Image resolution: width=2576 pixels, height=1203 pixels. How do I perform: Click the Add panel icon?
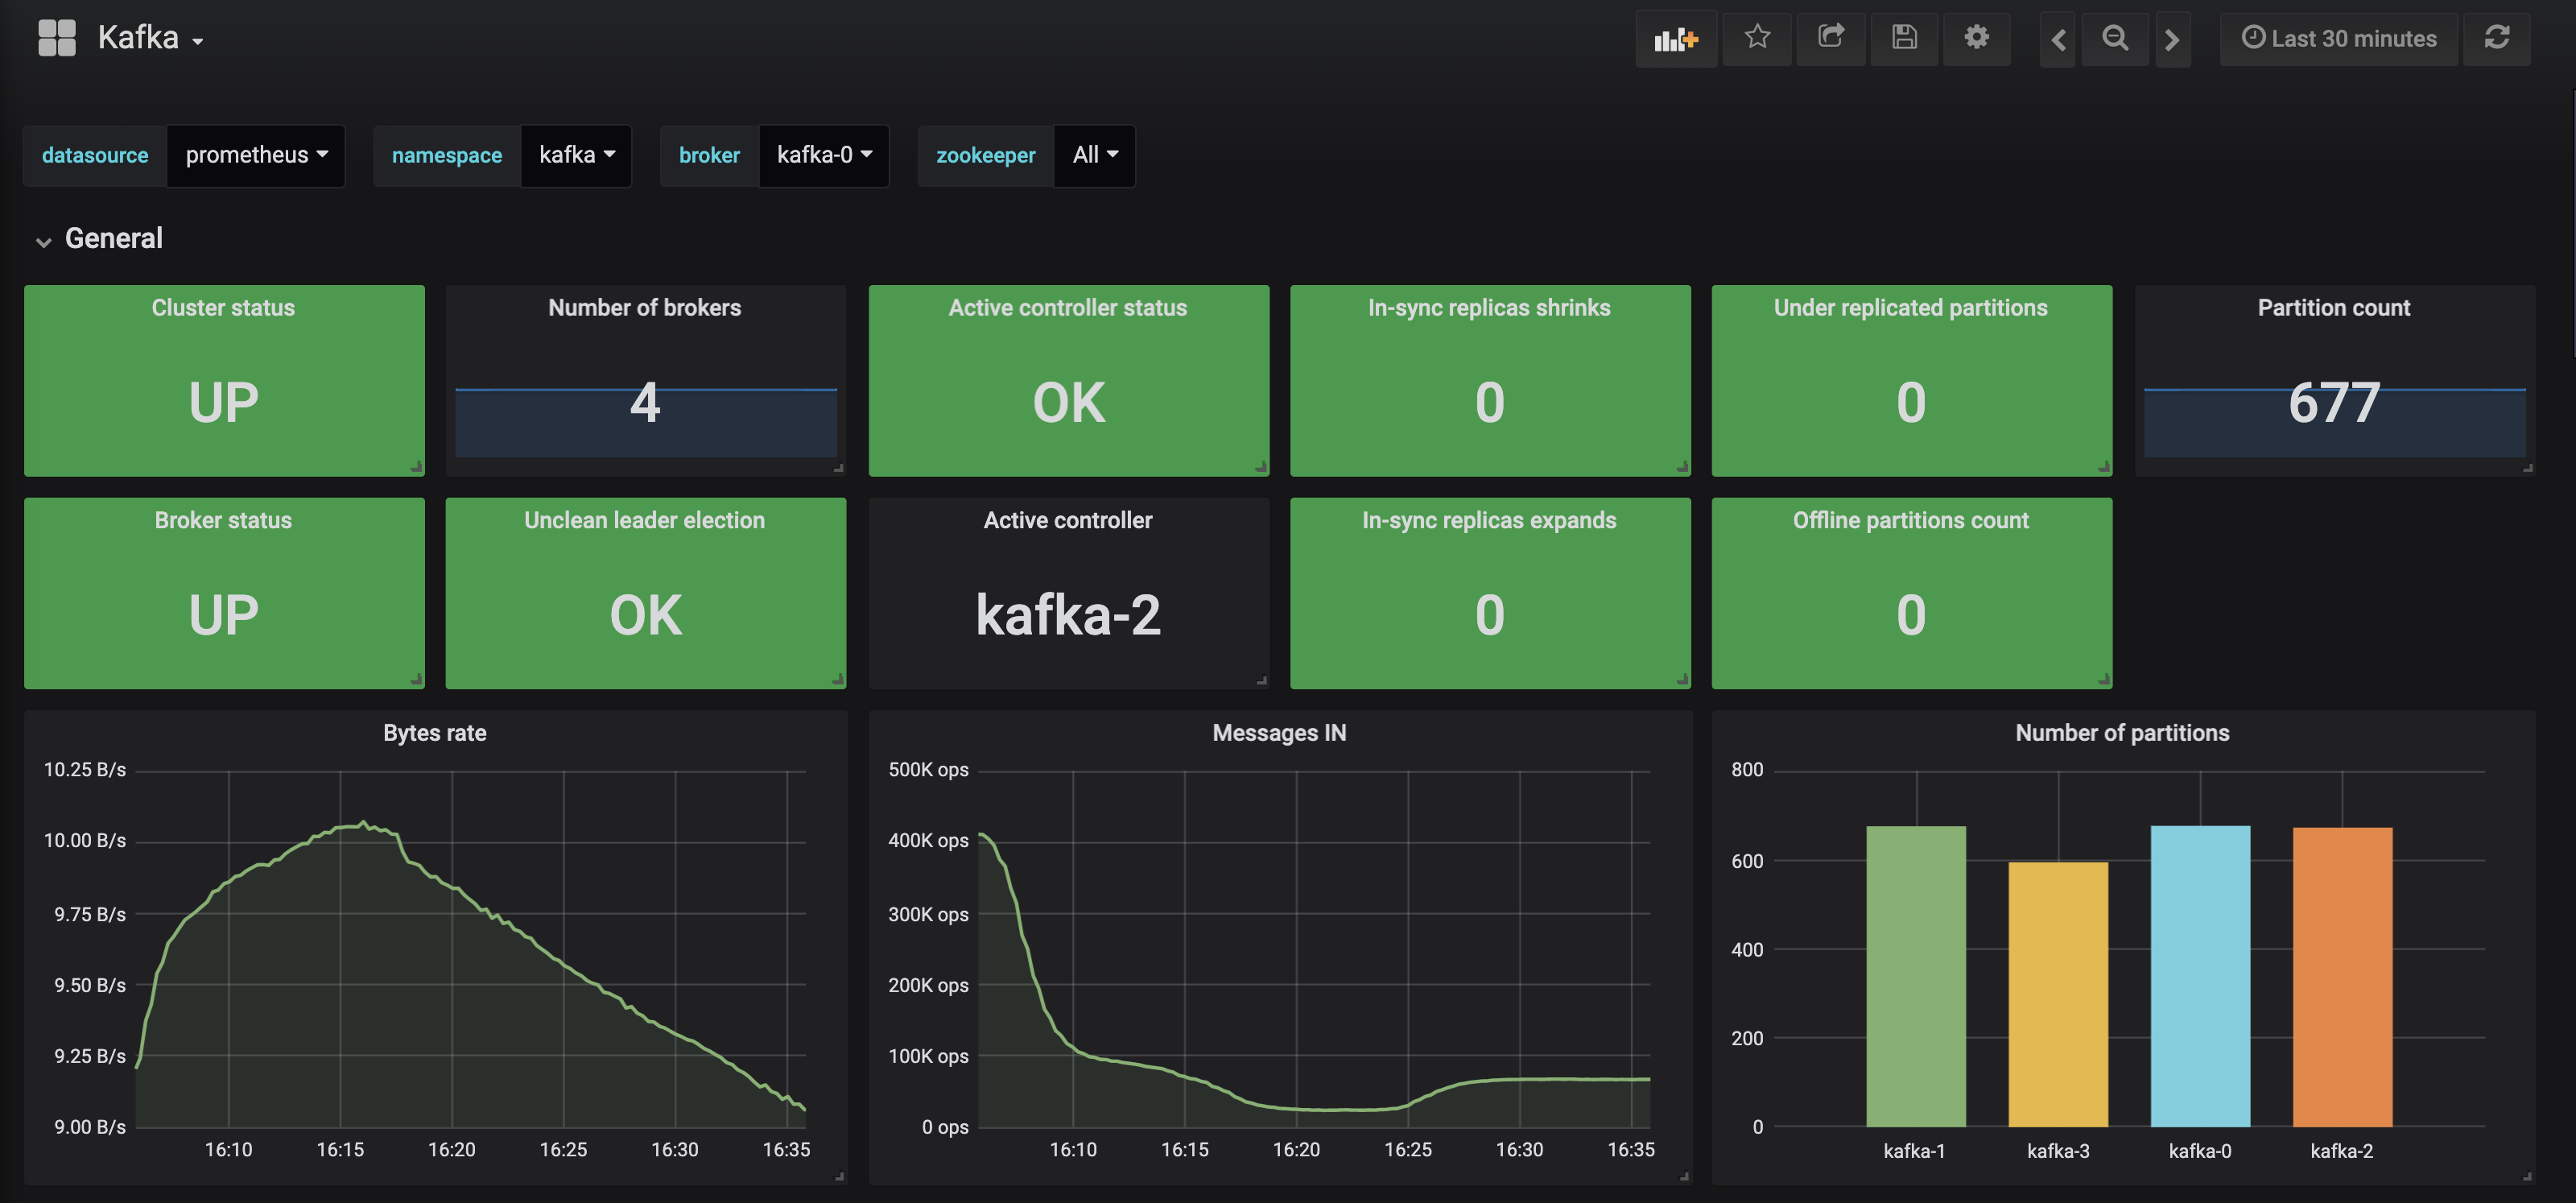click(1675, 39)
